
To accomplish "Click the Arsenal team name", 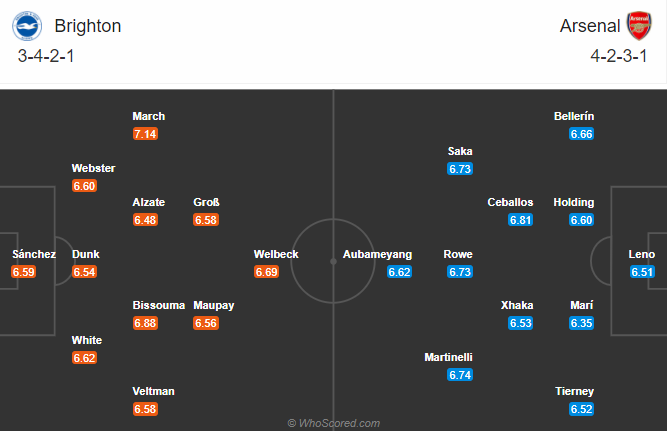I will tap(588, 26).
